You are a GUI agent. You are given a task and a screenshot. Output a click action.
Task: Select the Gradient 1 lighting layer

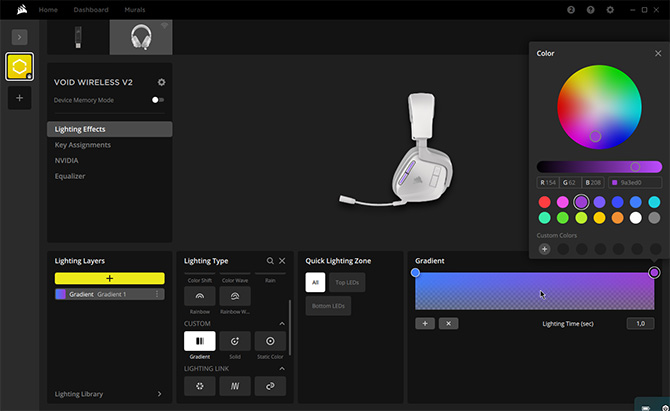pyautogui.click(x=110, y=294)
